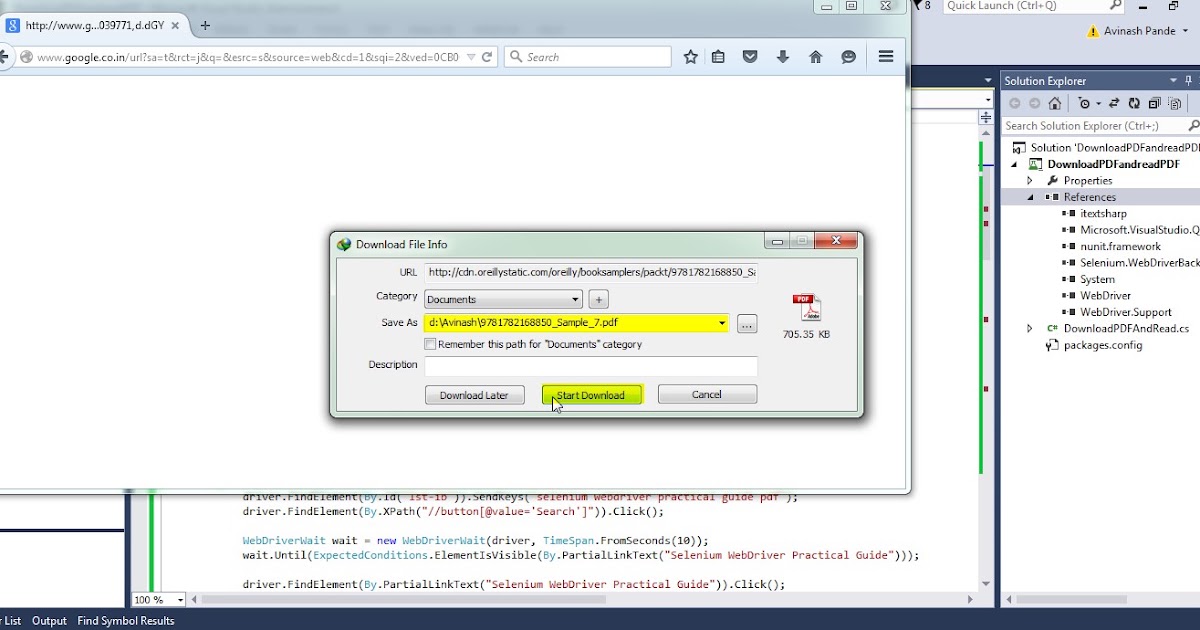Go to the Firefox Home page icon

point(815,57)
